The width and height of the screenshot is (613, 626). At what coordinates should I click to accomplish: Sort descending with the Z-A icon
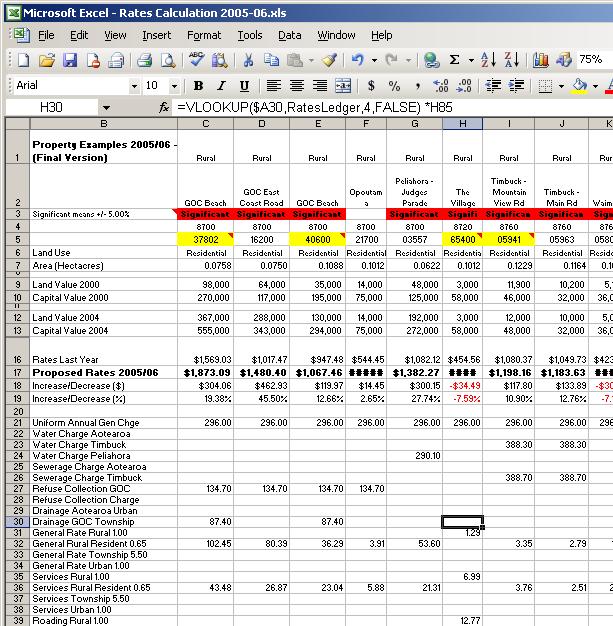512,60
